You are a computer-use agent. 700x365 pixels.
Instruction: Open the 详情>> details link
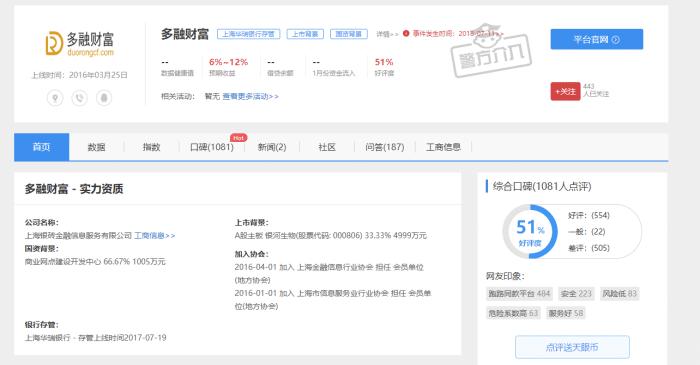click(387, 34)
